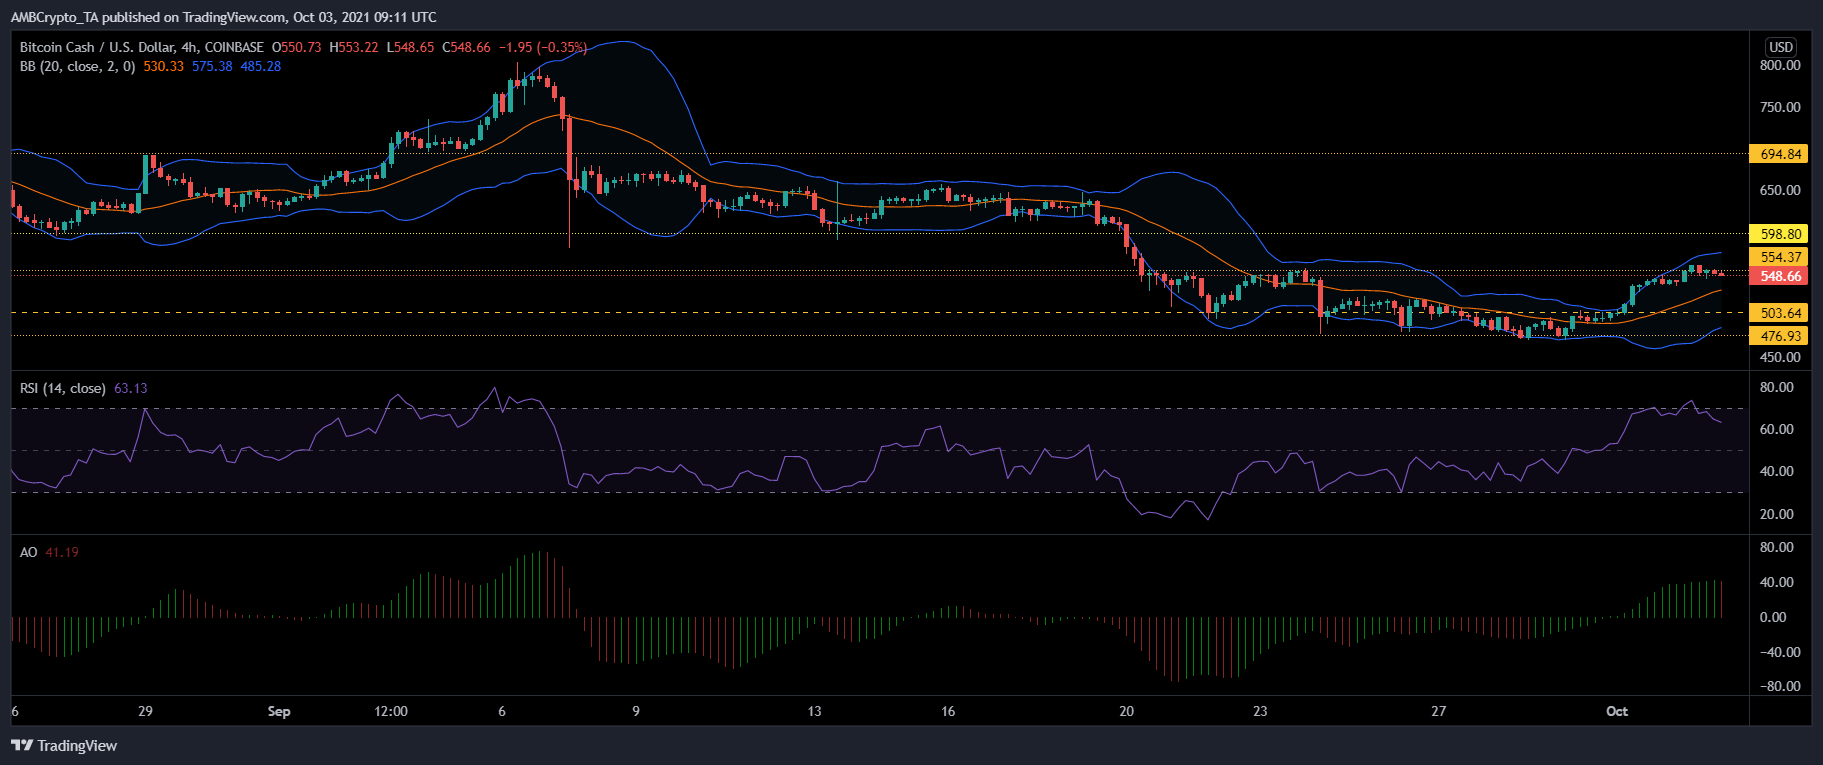Image resolution: width=1823 pixels, height=765 pixels.
Task: Click the 16 date label on the time axis
Action: (x=948, y=711)
